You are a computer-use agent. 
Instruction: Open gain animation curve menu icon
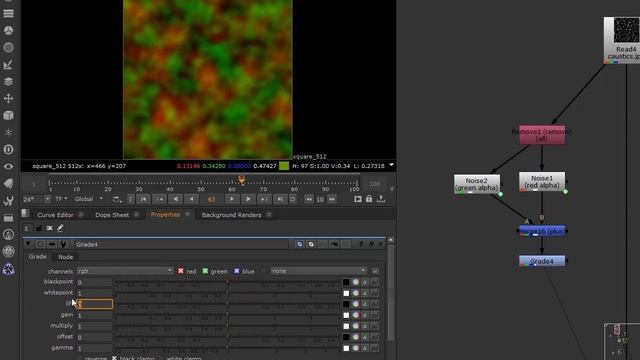coord(374,315)
